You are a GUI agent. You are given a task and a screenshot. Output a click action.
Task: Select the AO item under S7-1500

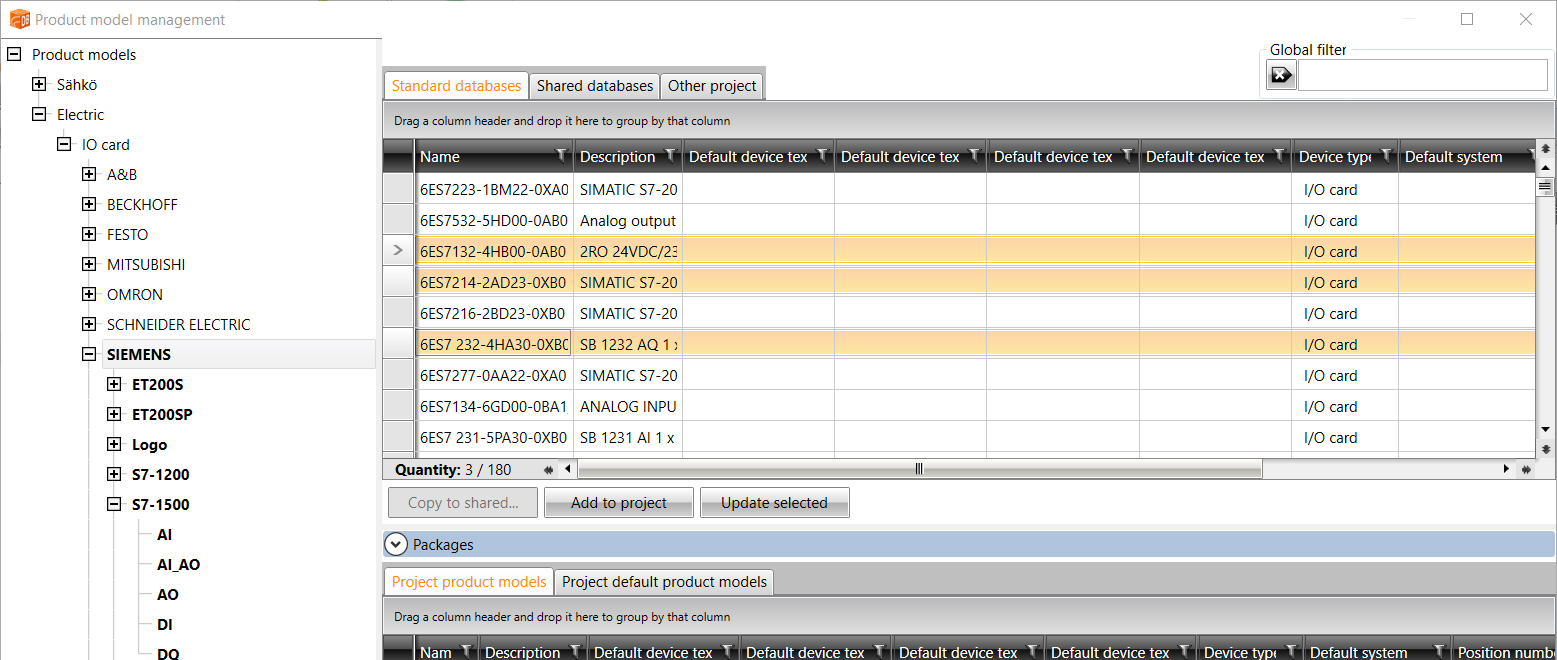(167, 595)
